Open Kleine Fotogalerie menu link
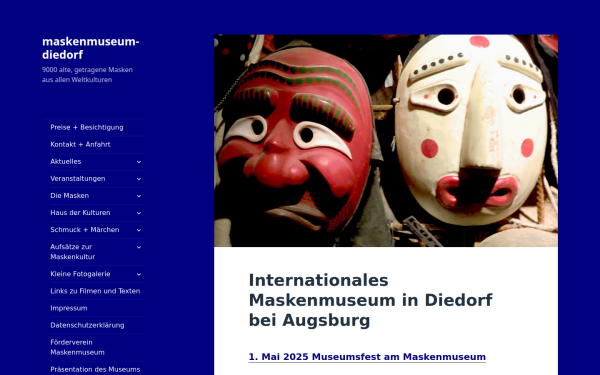 click(80, 274)
